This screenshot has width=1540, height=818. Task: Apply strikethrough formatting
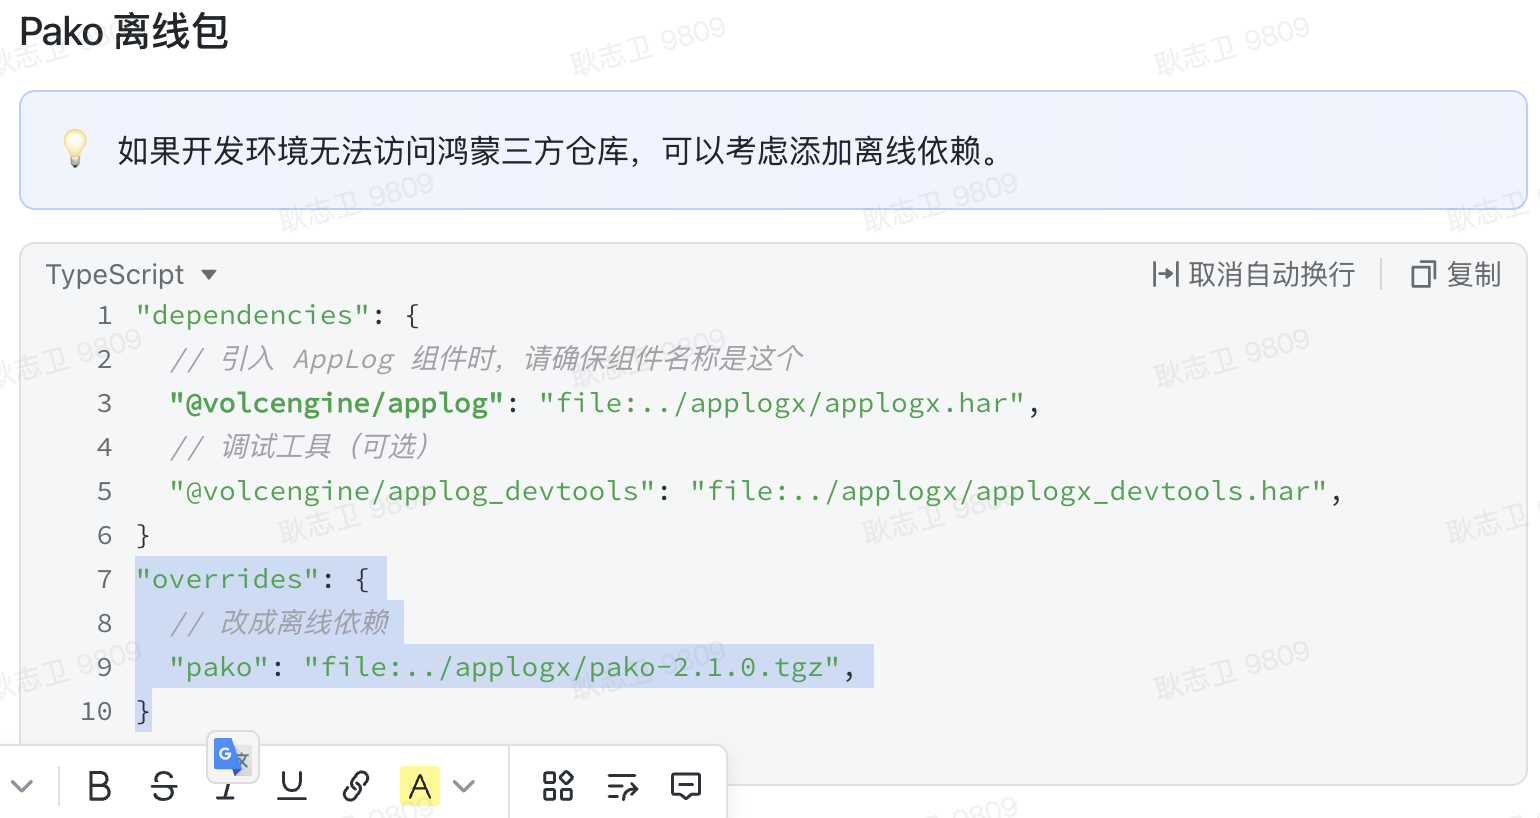pyautogui.click(x=164, y=786)
